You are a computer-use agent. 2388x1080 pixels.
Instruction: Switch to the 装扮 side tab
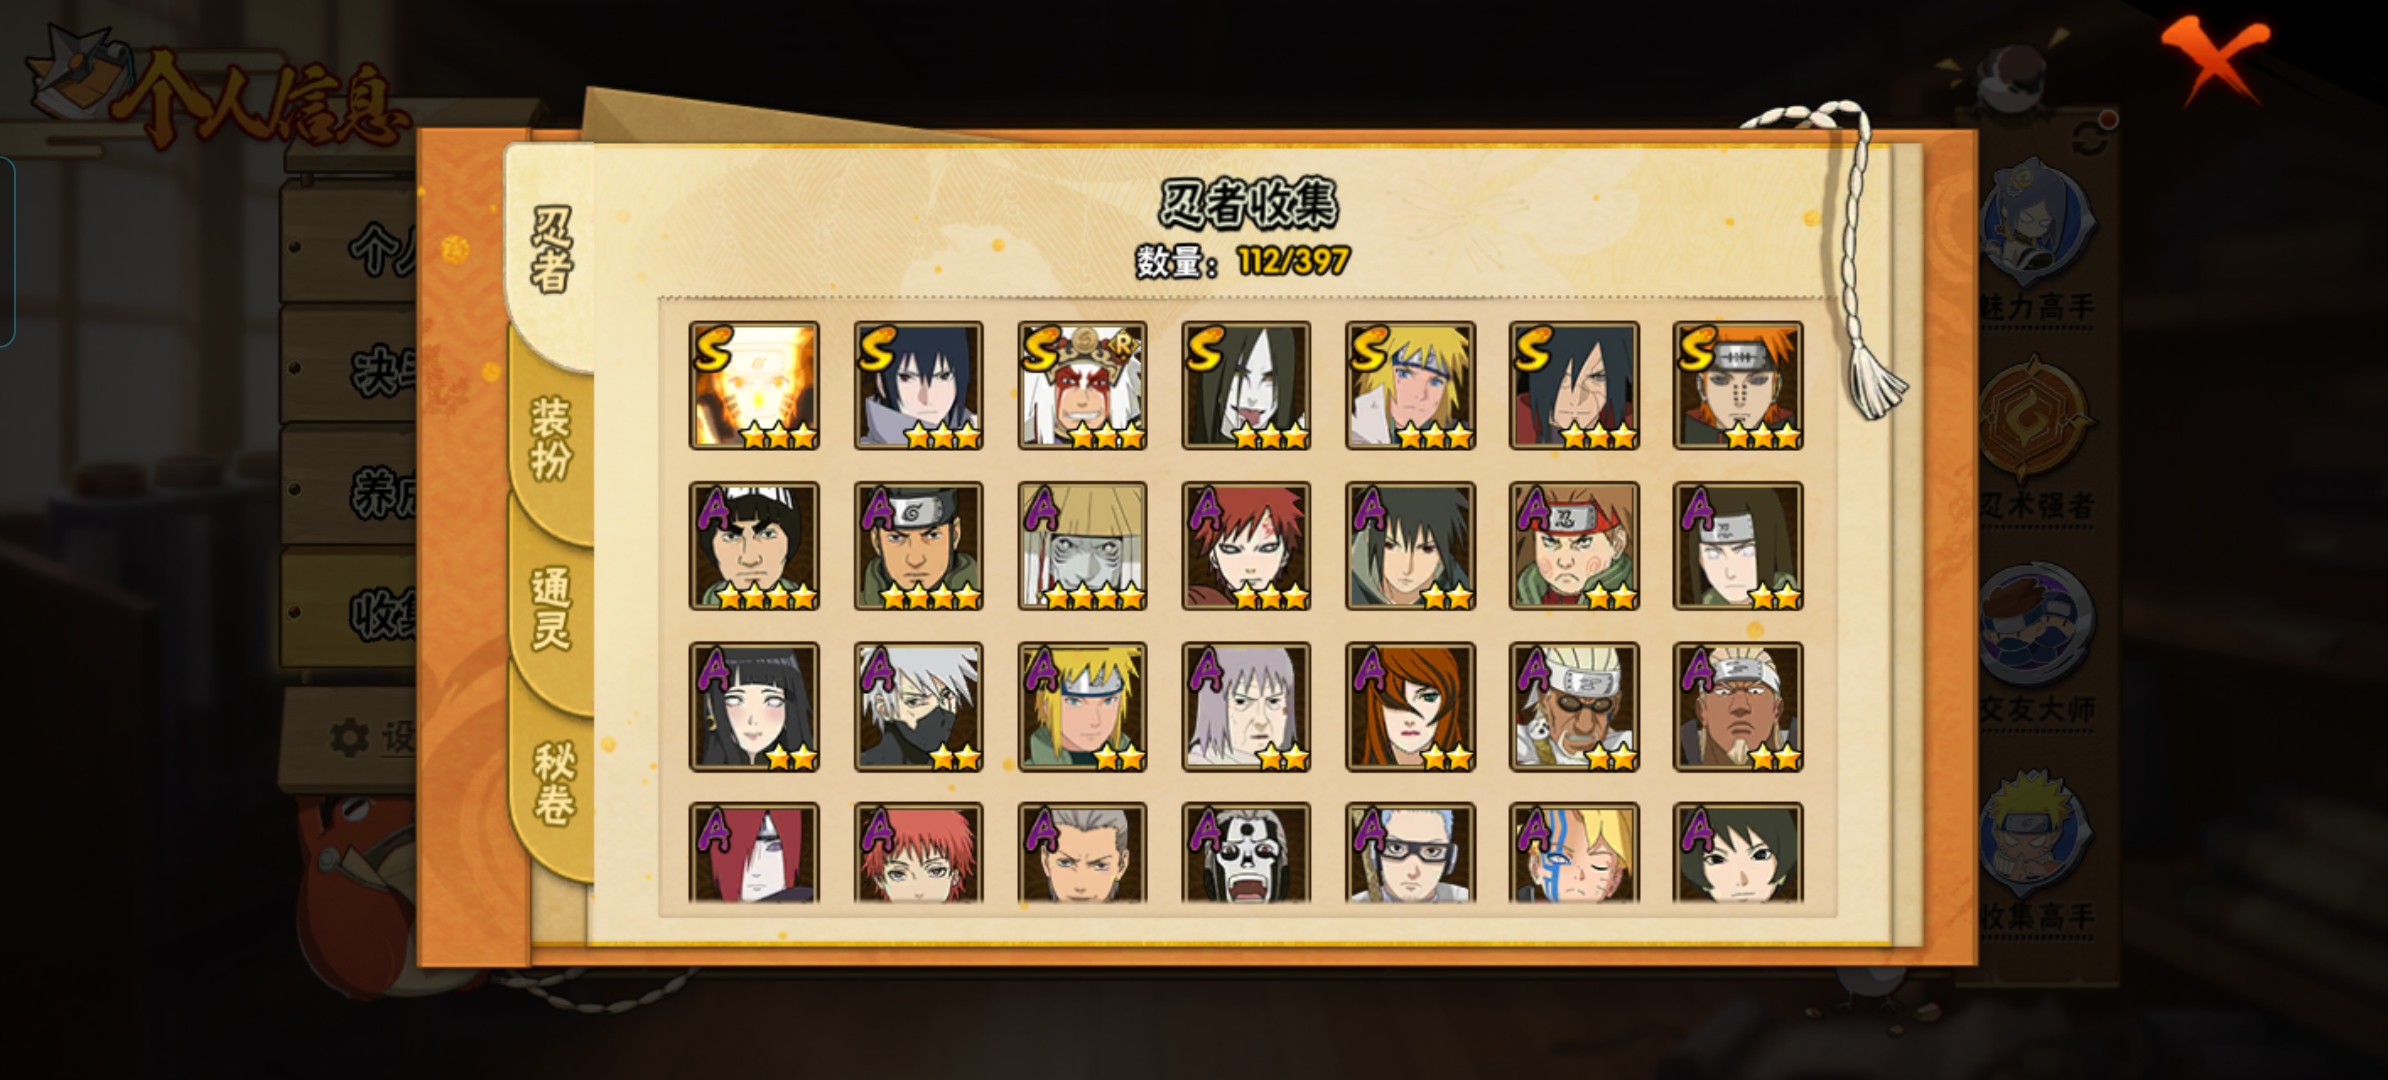click(x=550, y=440)
